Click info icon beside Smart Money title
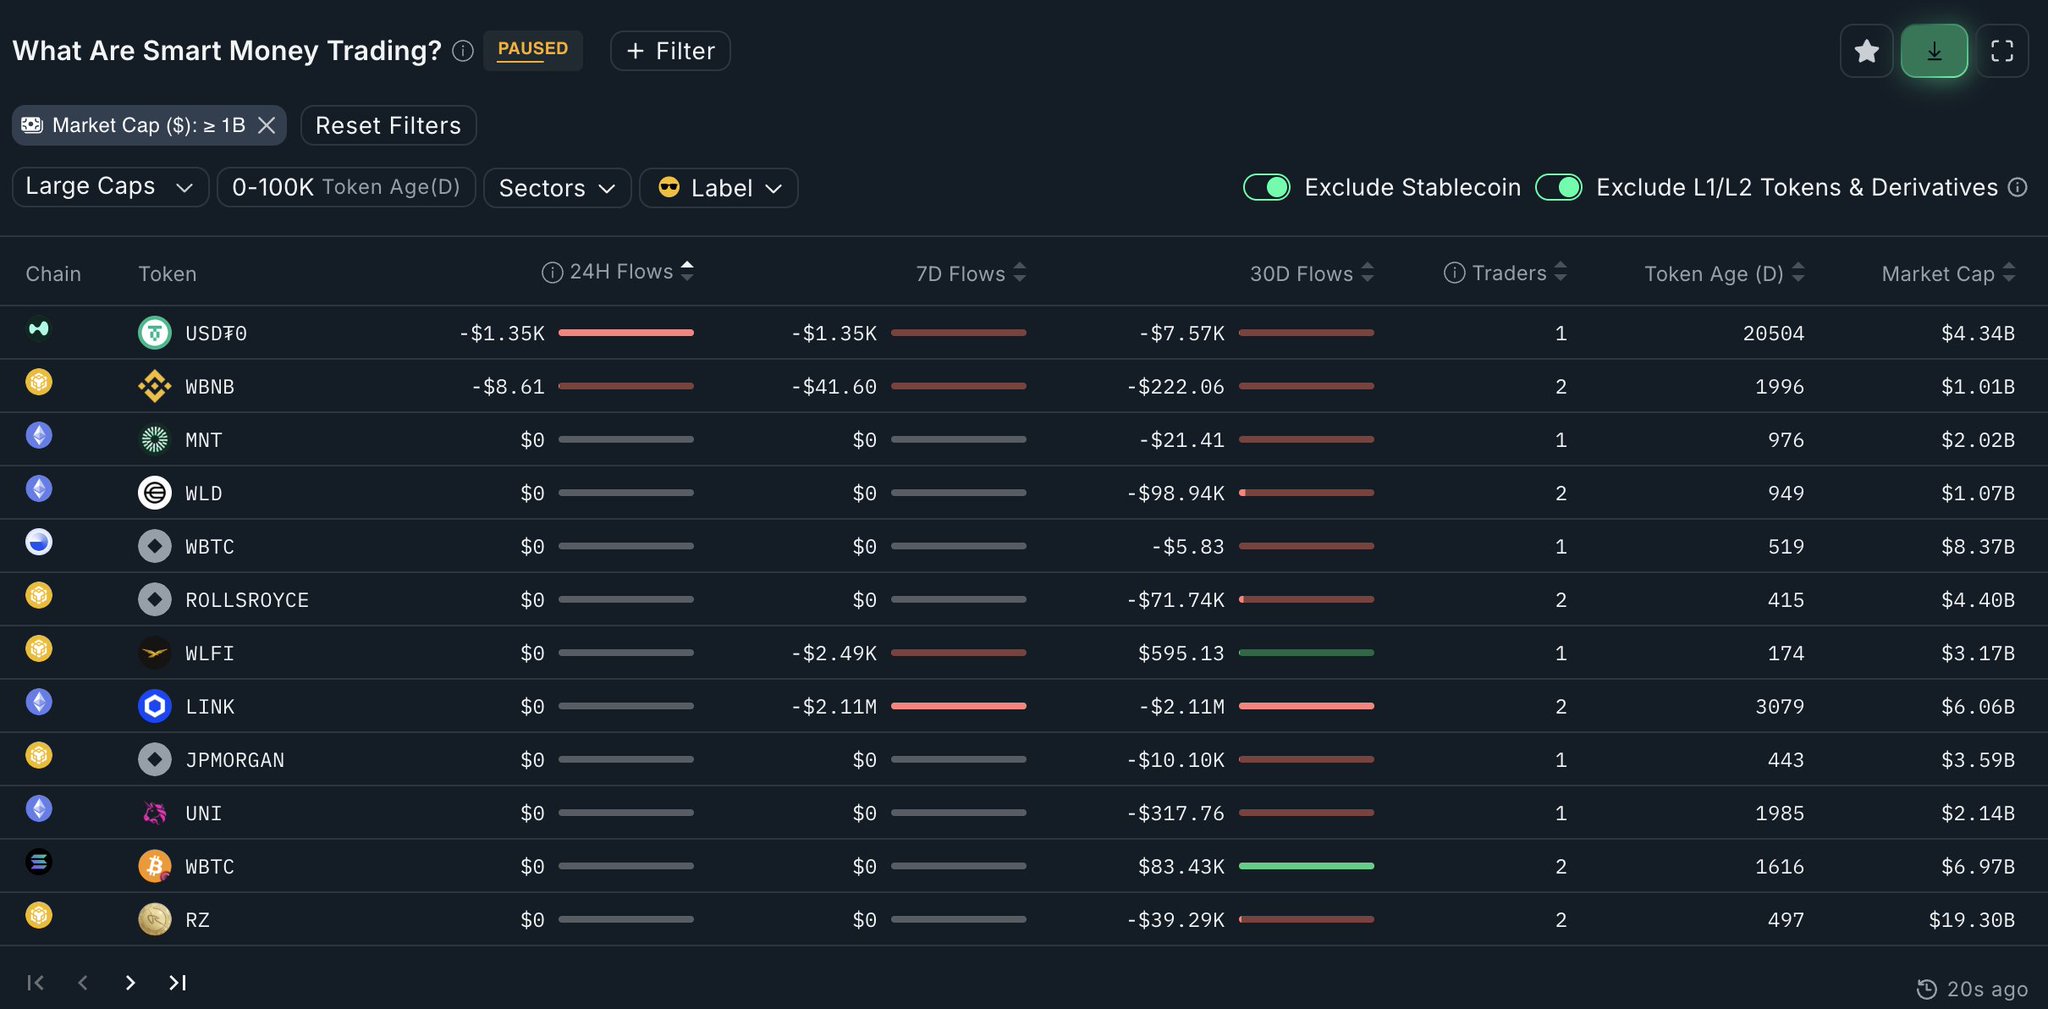Screen dimensions: 2048x1009 pyautogui.click(x=462, y=51)
